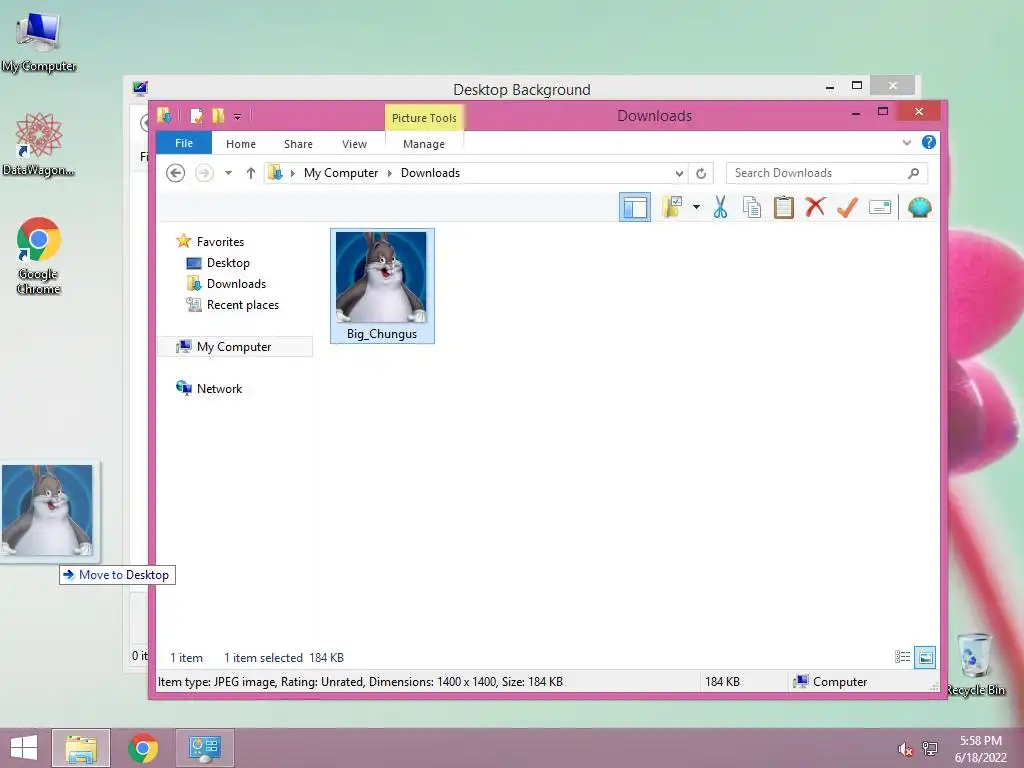Click the Downloads window title bar folder icon
Image resolution: width=1024 pixels, height=768 pixels.
(x=164, y=116)
